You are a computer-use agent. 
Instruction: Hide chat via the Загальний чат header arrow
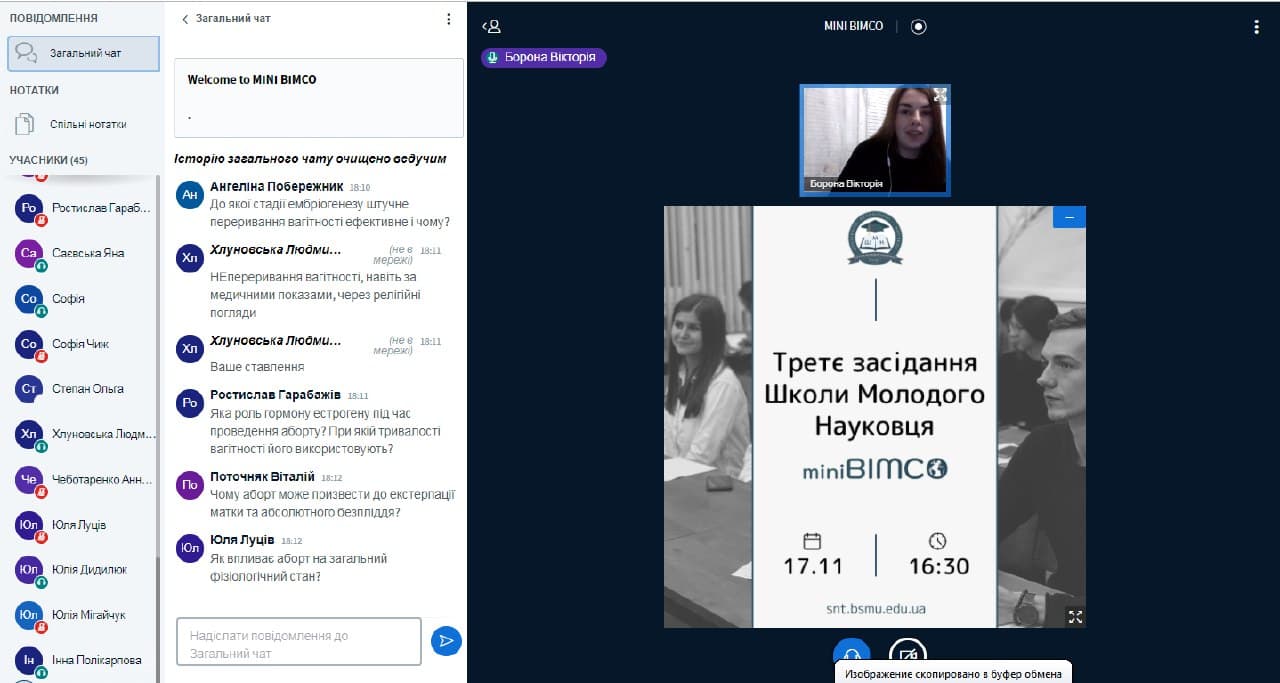click(x=225, y=18)
